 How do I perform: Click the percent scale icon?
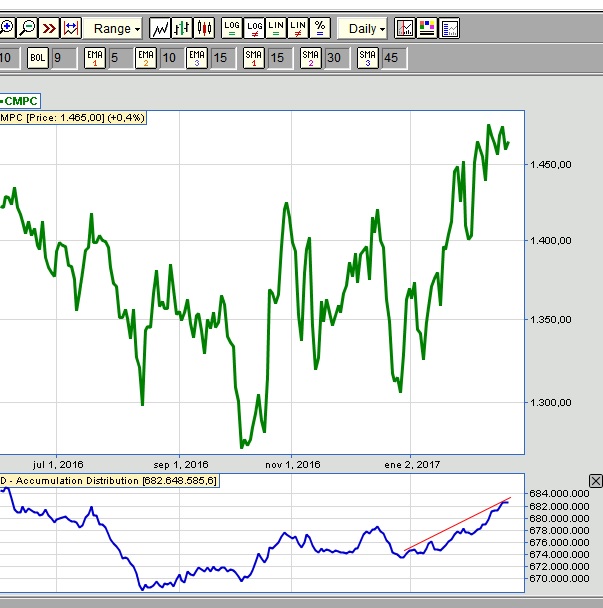click(x=320, y=28)
